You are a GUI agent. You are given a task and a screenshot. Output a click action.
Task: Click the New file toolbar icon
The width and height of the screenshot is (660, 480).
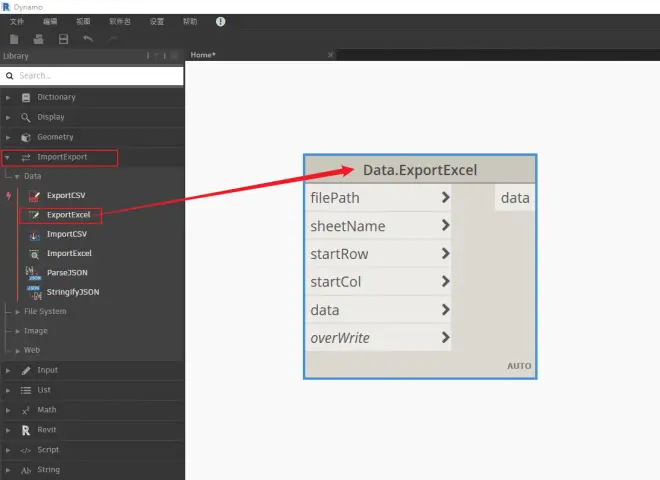click(x=14, y=39)
